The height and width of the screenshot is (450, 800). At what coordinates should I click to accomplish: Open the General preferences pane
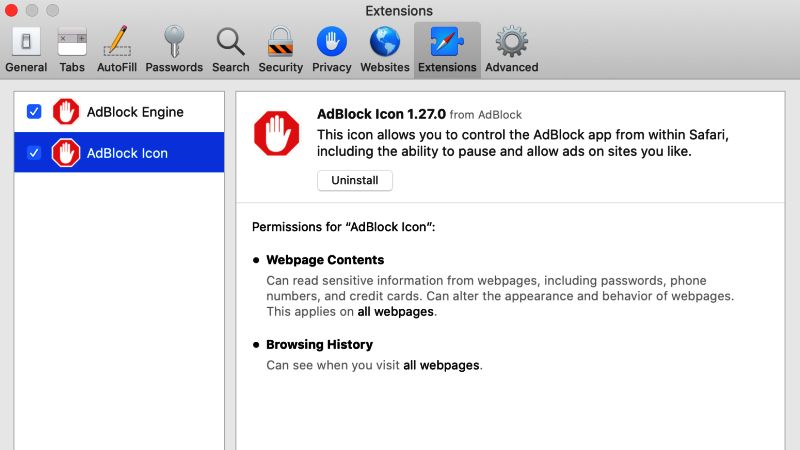click(26, 50)
